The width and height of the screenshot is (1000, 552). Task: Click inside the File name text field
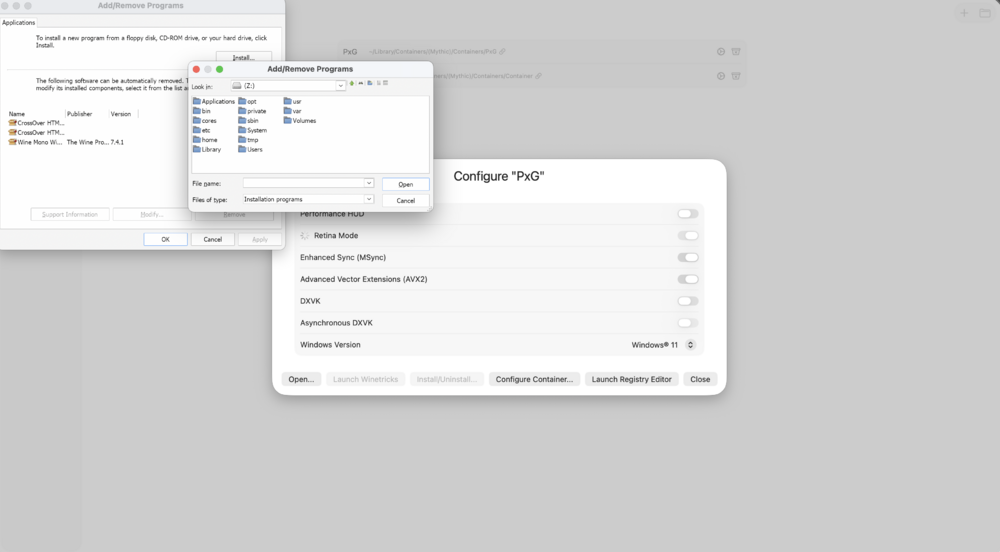(x=303, y=183)
